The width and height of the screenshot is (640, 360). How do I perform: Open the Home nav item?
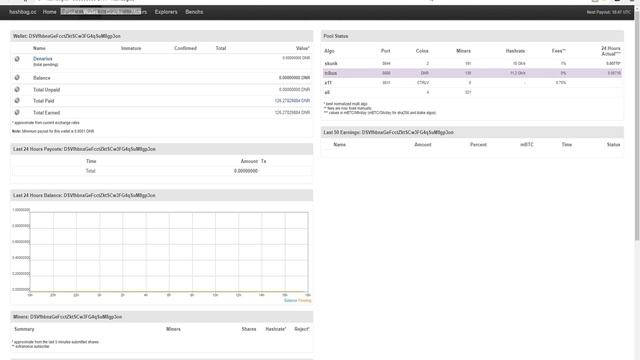click(49, 12)
